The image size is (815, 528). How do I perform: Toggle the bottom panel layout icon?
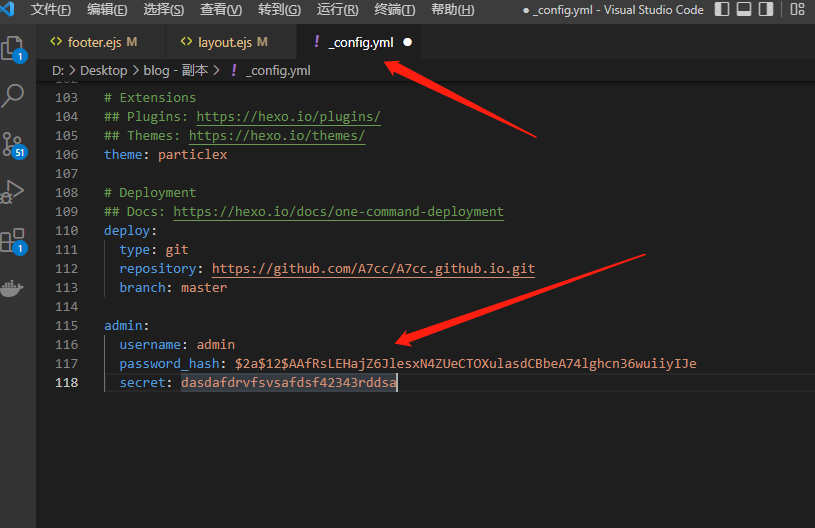coord(744,9)
